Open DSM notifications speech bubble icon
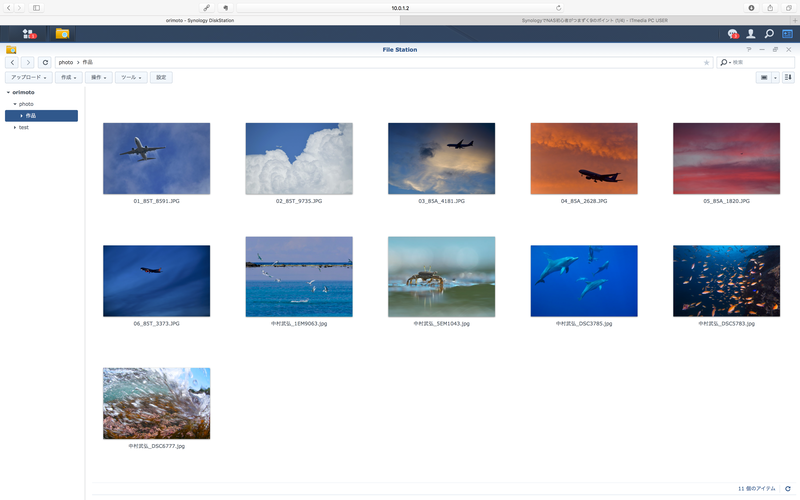The height and width of the screenshot is (500, 800). (733, 34)
